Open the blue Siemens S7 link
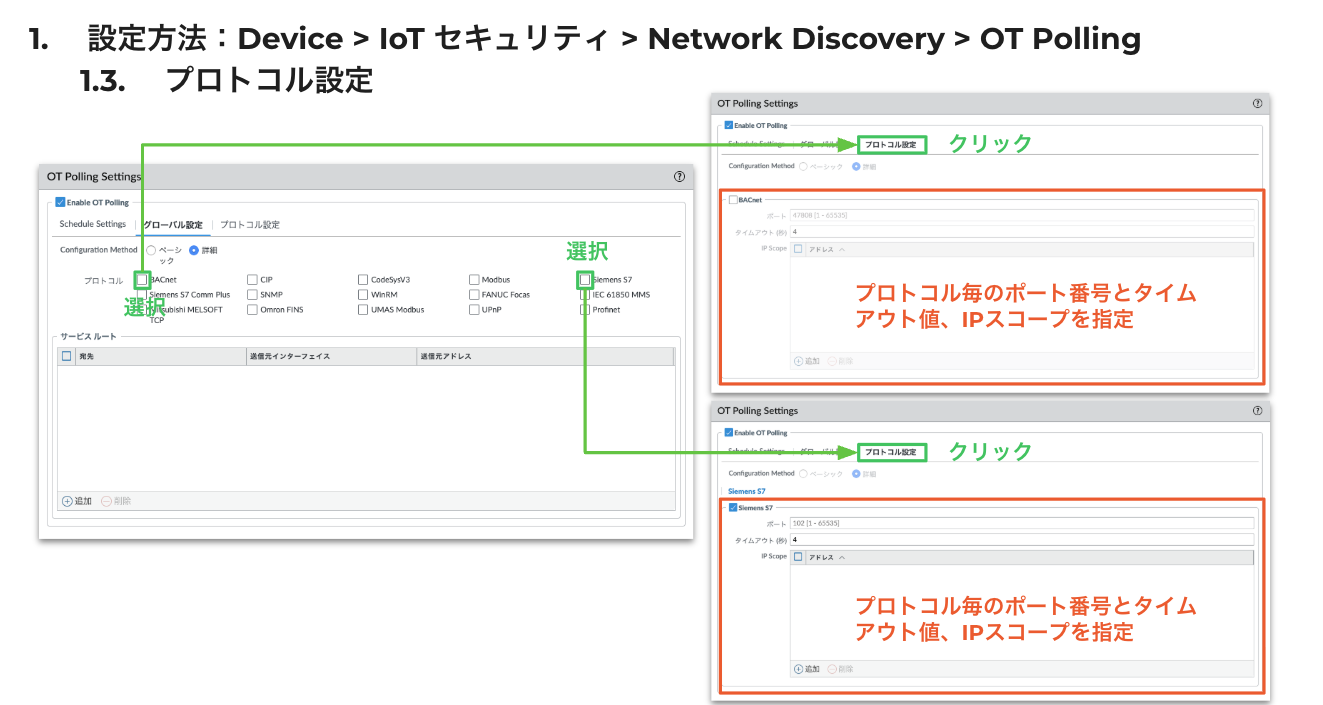The height and width of the screenshot is (705, 1323). 747,492
